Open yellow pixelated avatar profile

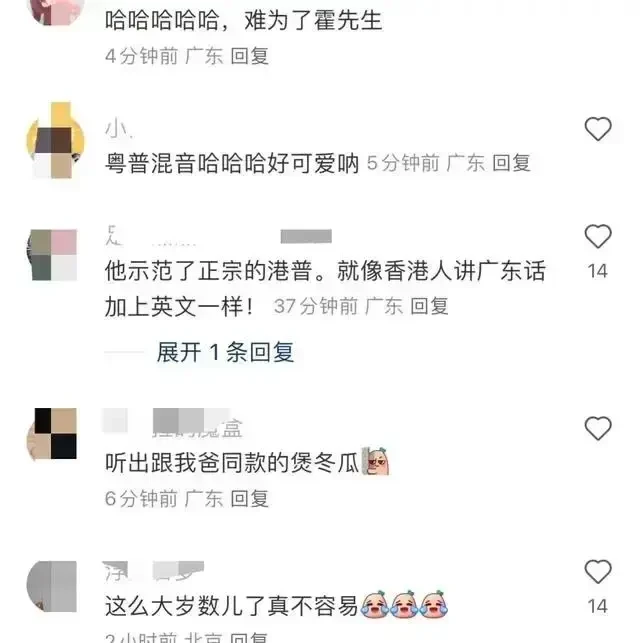55,140
